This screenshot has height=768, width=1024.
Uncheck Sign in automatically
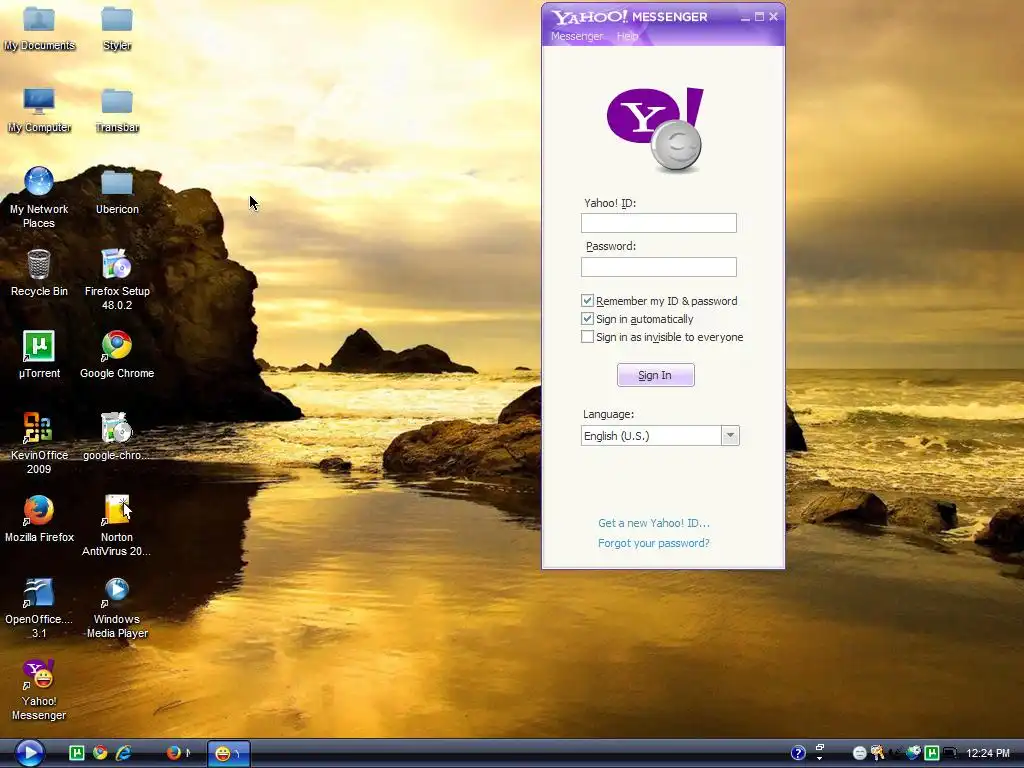point(587,319)
